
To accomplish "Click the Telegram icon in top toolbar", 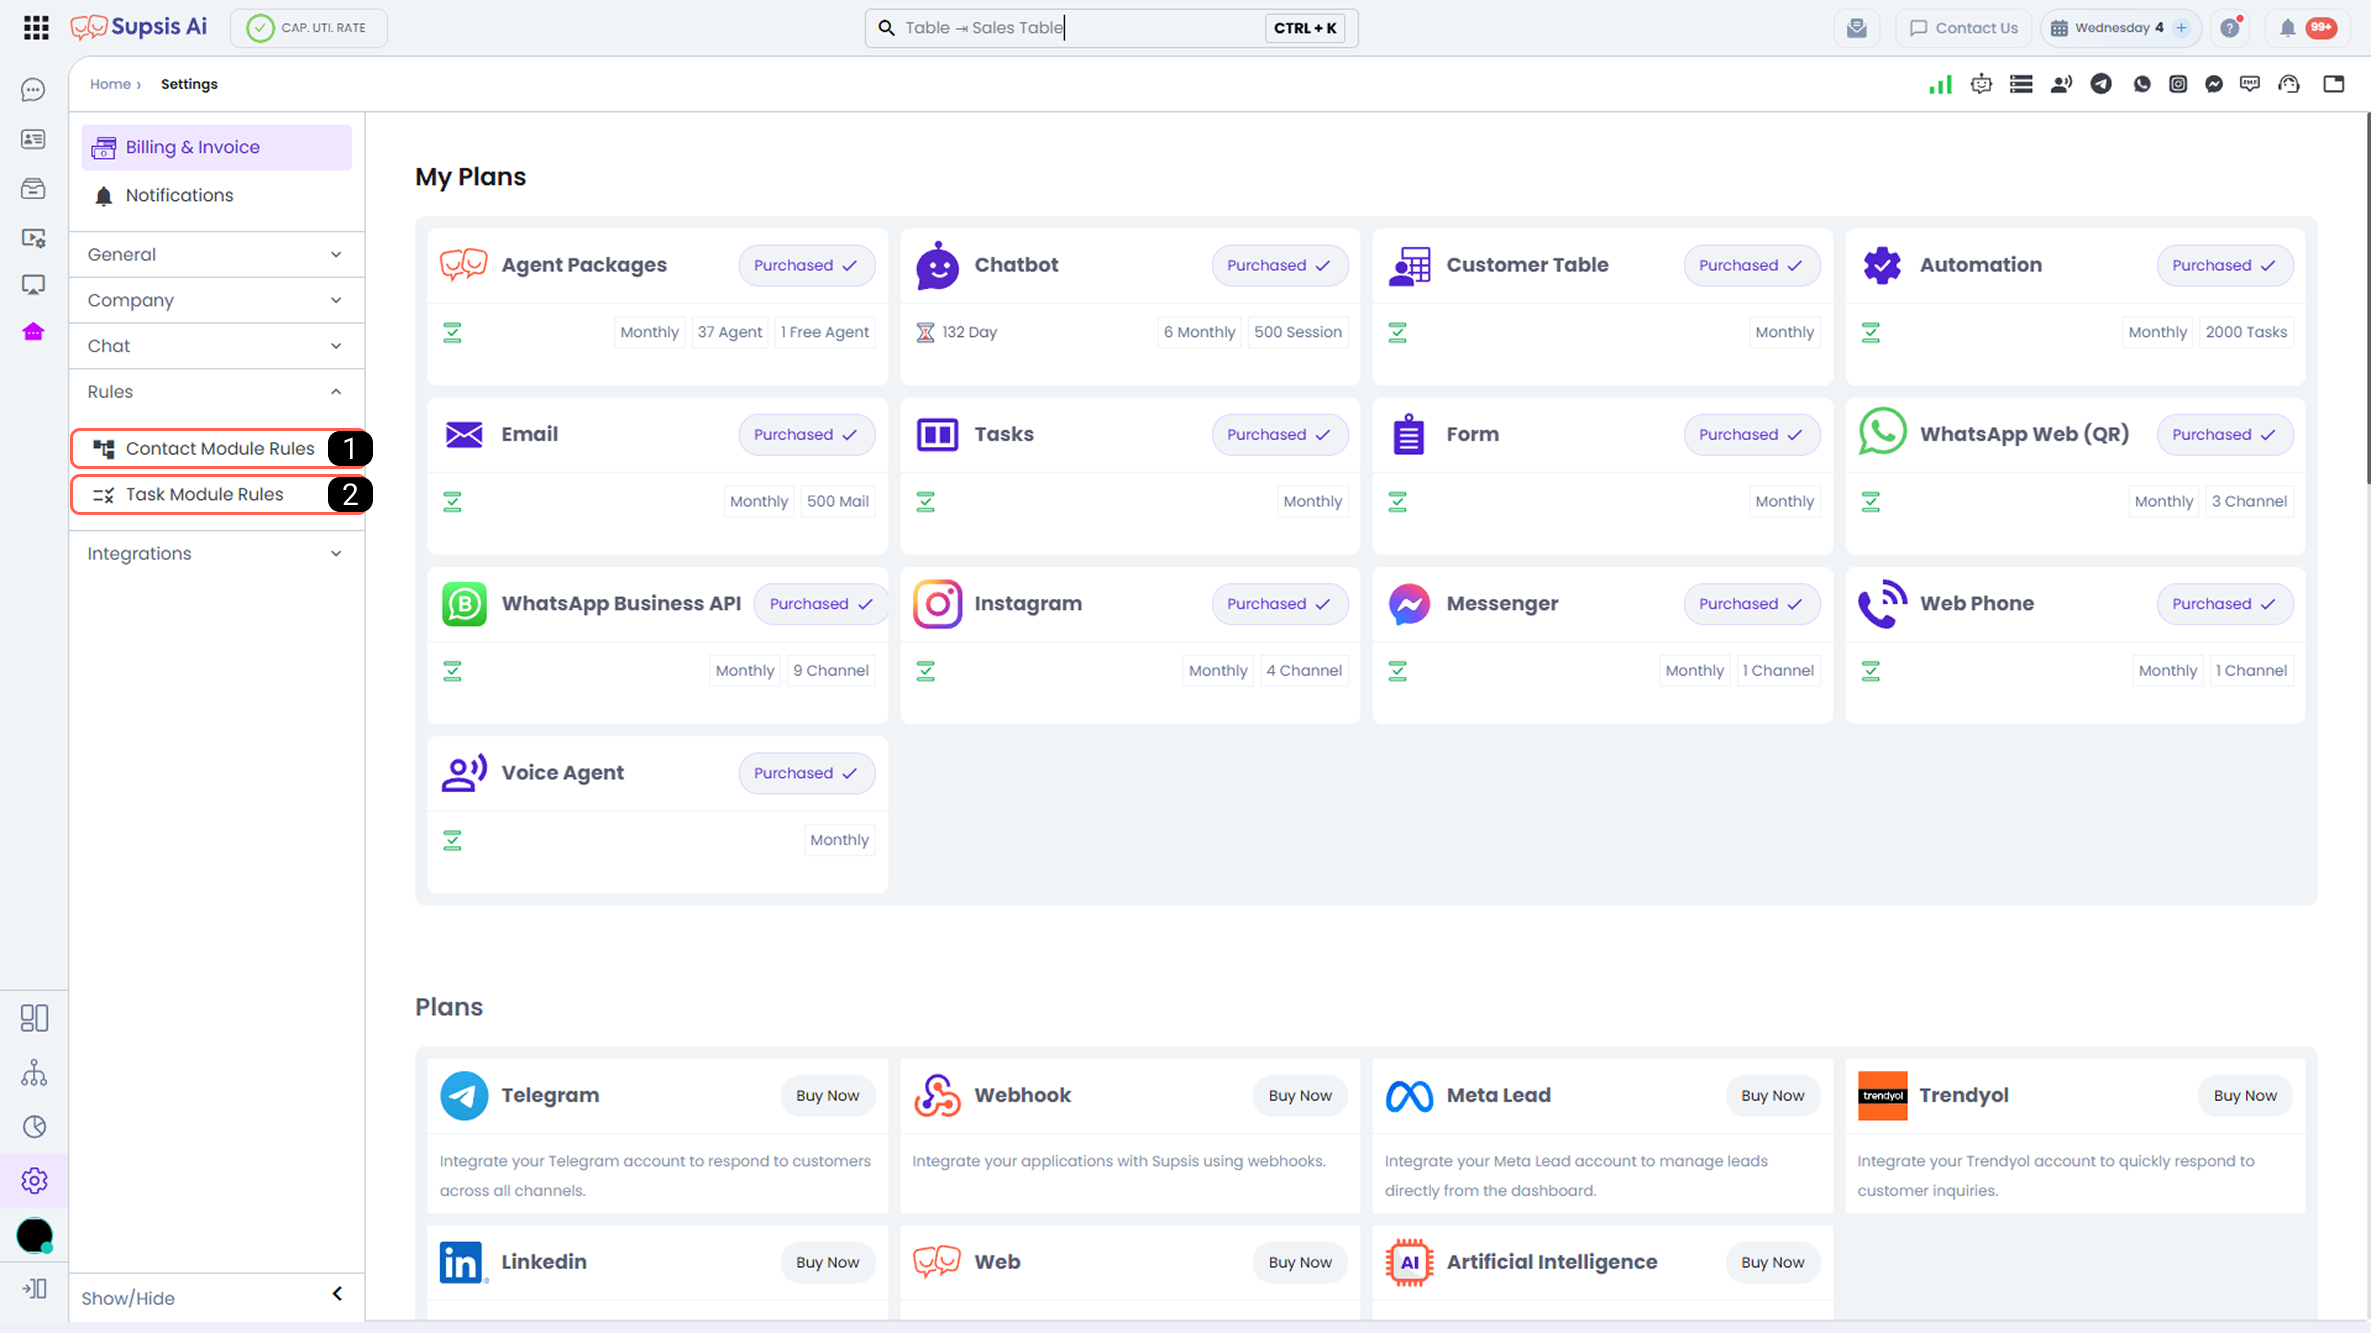I will [2101, 84].
